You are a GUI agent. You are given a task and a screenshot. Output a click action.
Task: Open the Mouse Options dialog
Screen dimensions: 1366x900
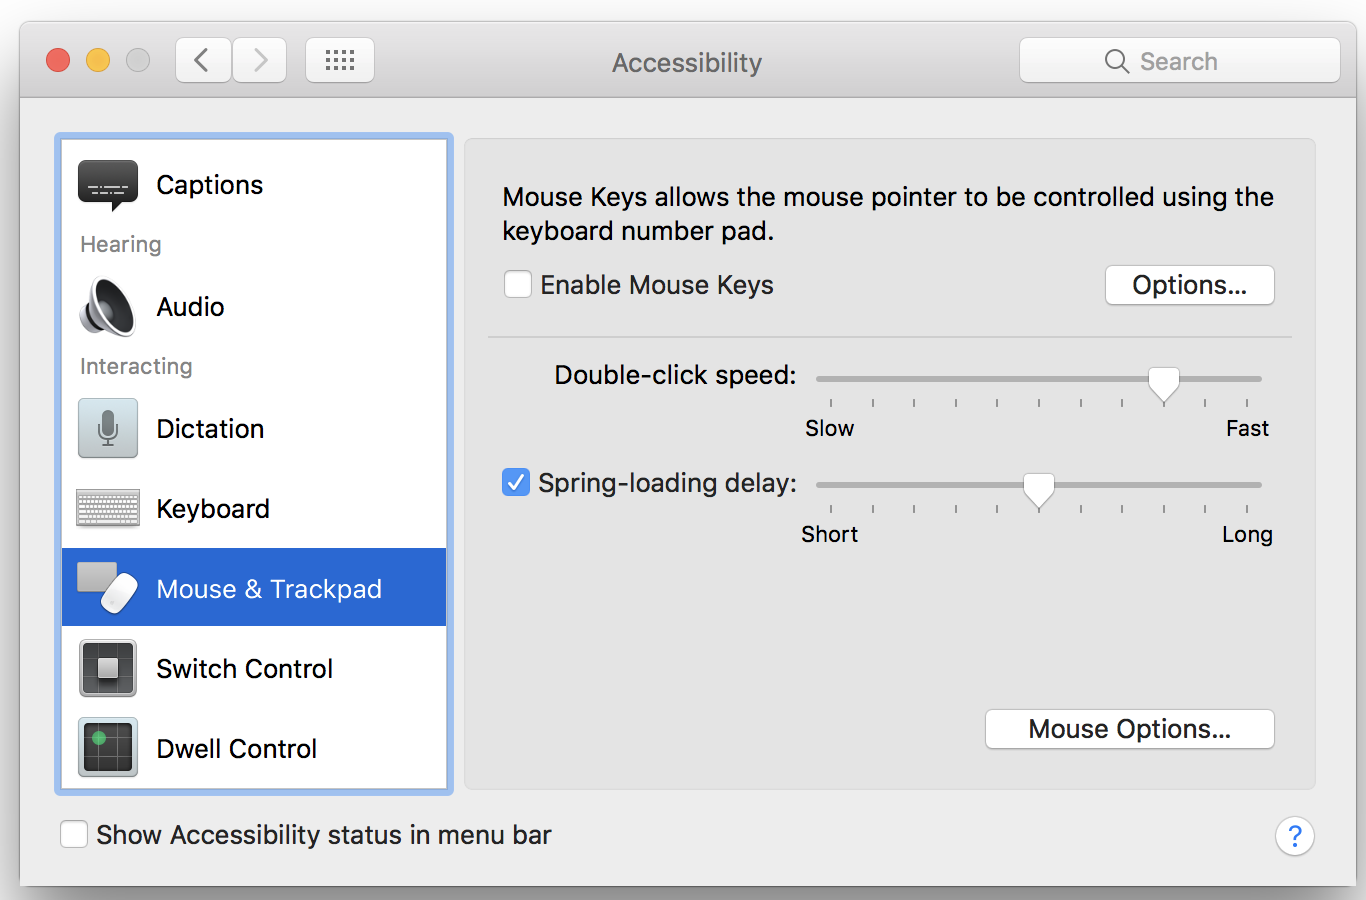pyautogui.click(x=1129, y=729)
